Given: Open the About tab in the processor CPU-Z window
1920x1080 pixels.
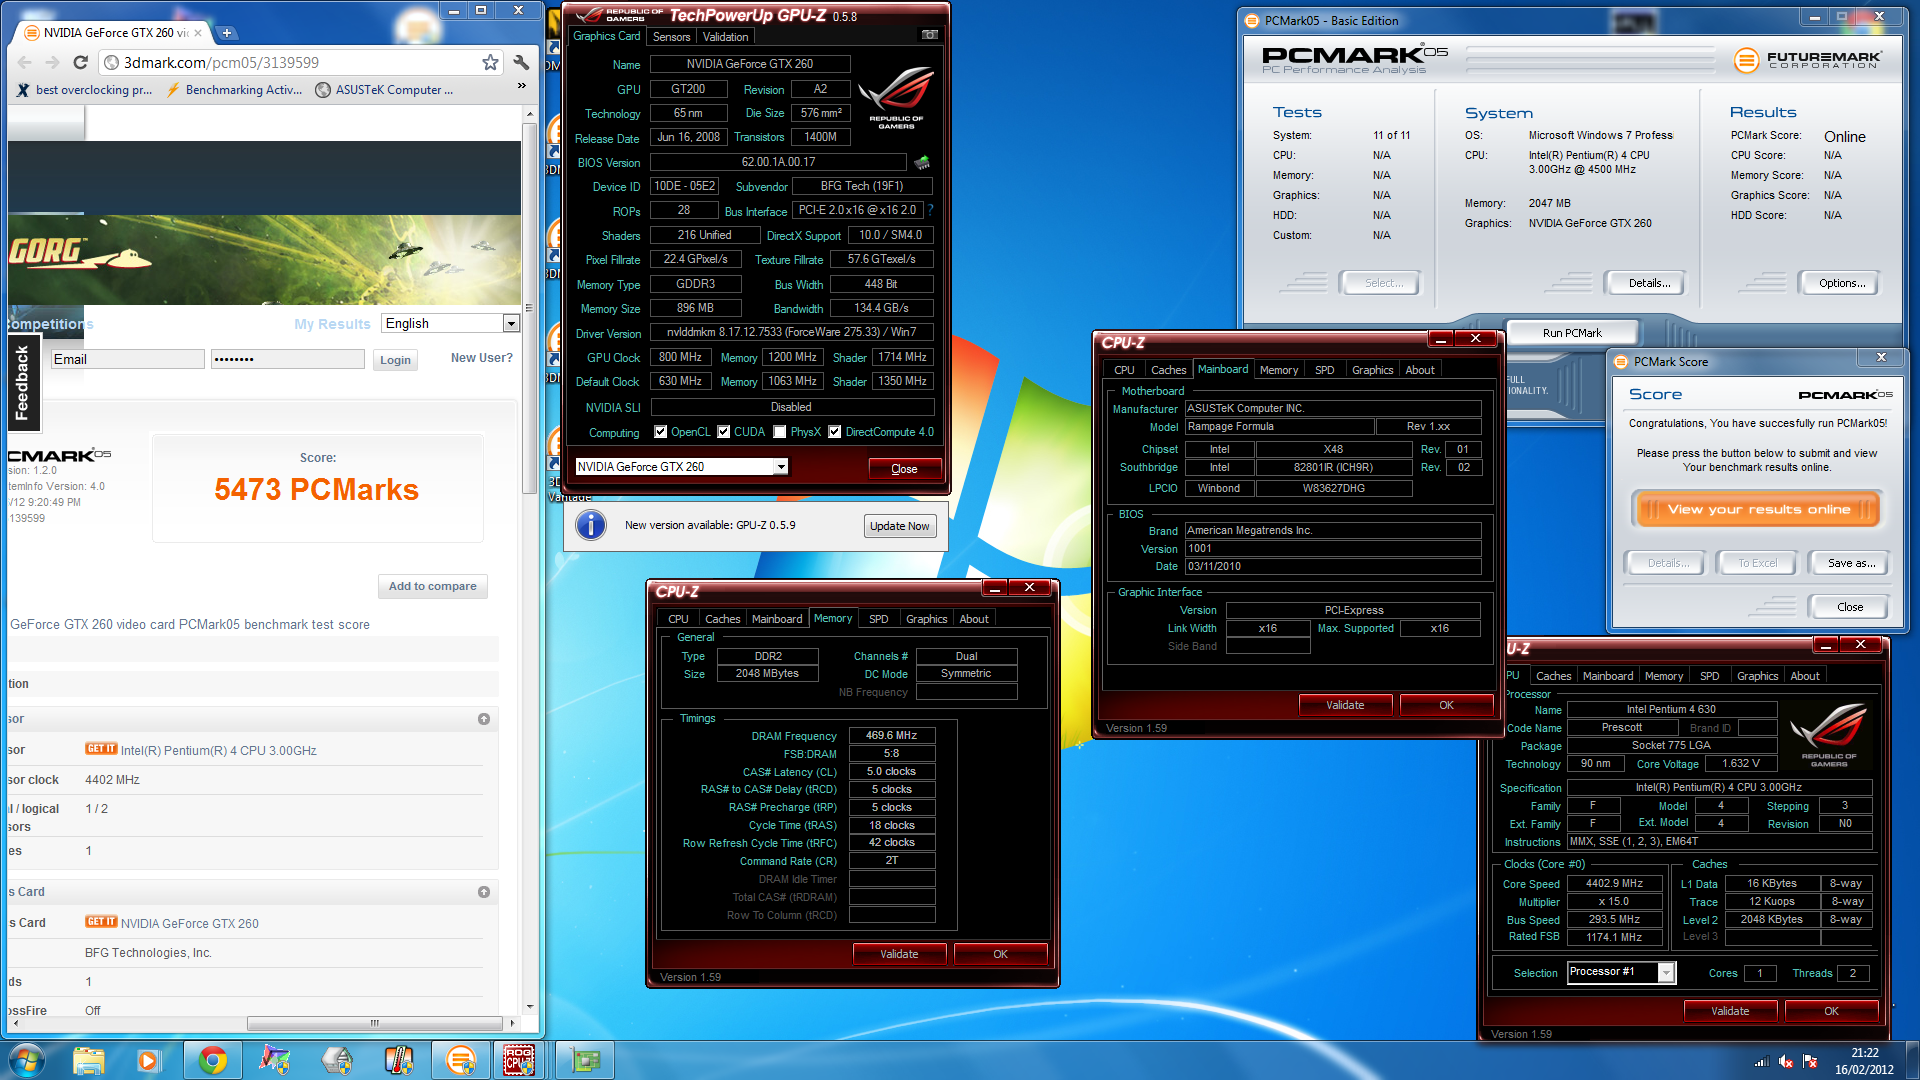Looking at the screenshot, I should pos(1804,676).
